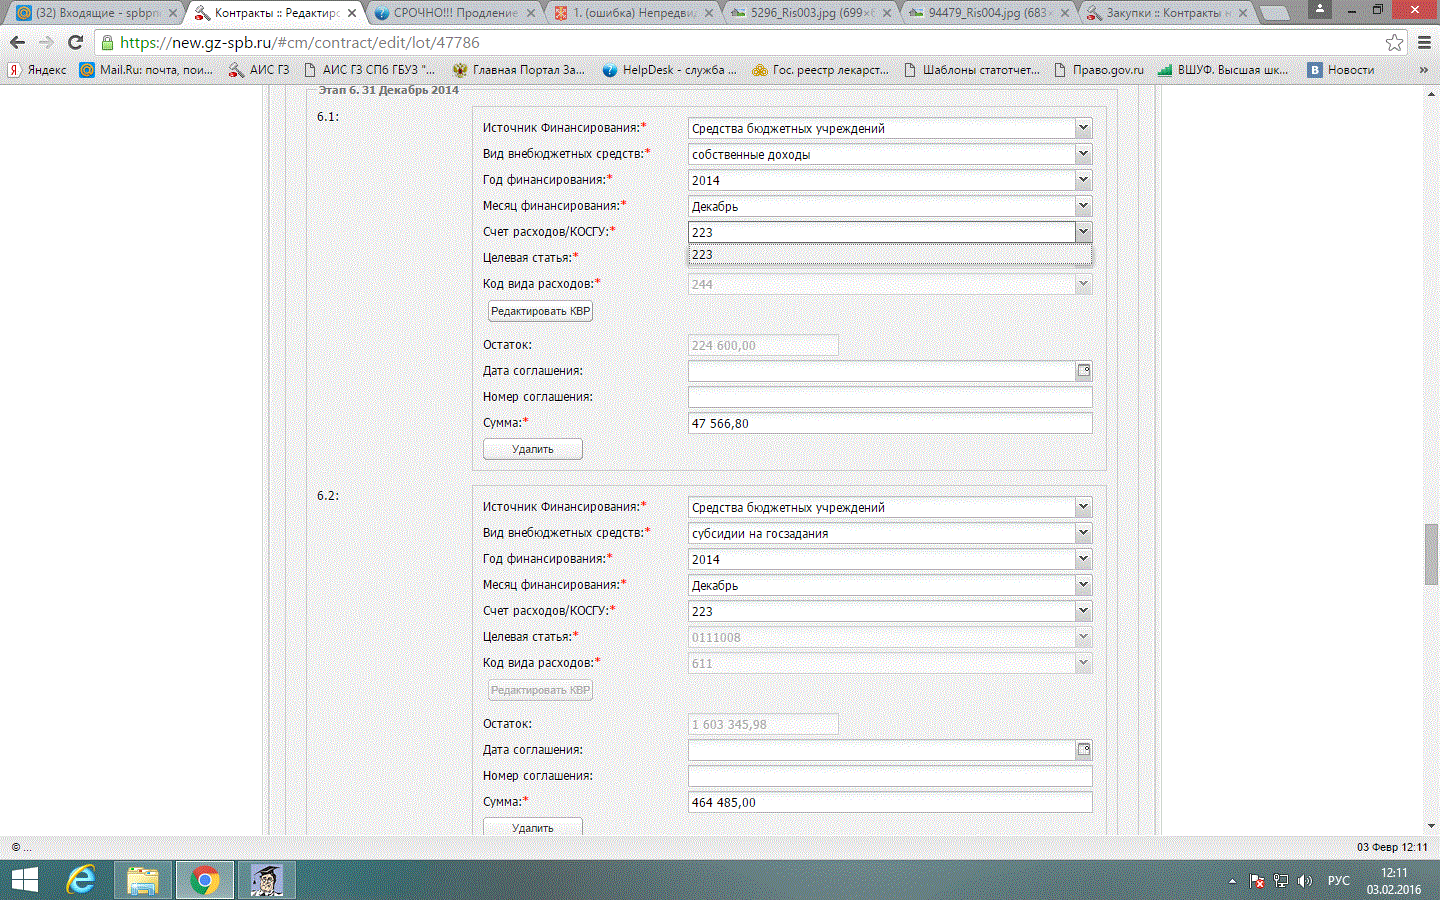This screenshot has height=900, width=1440.
Task: Open the clock showing 12:11 in the taskbar
Action: pos(1394,881)
